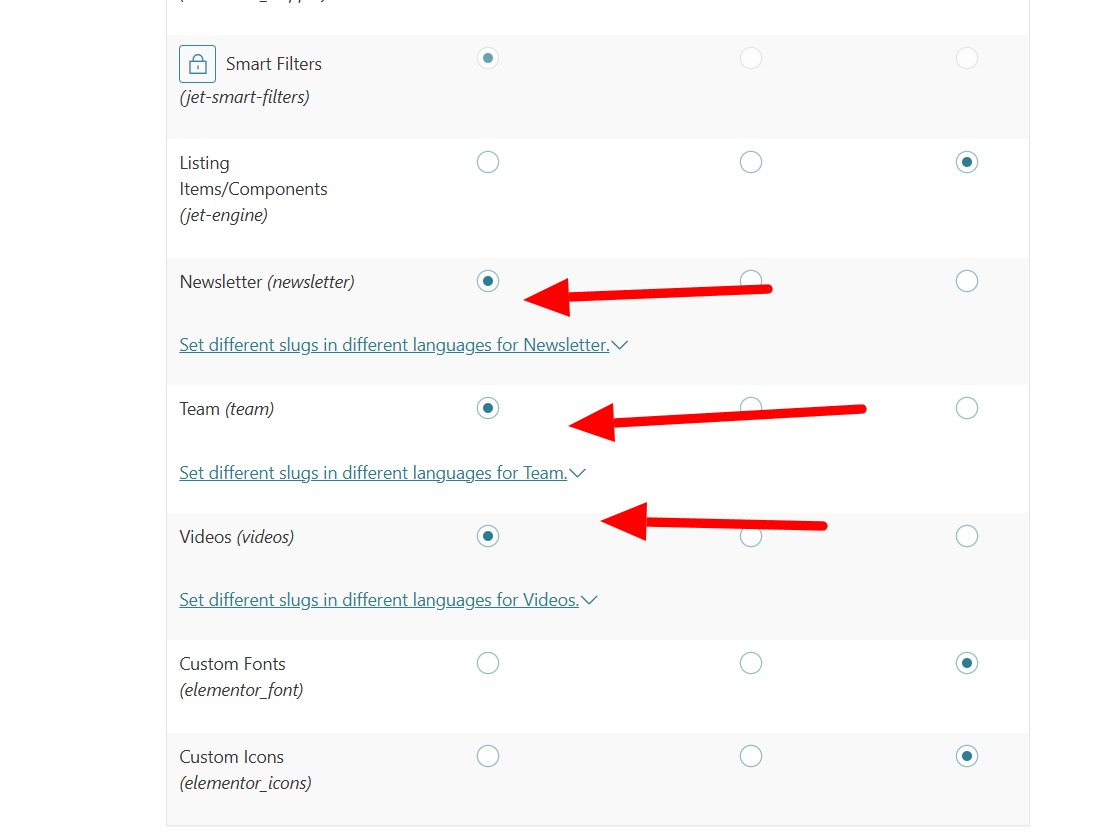This screenshot has height=832, width=1105.
Task: Open the Videos different slugs link
Action: pos(379,600)
